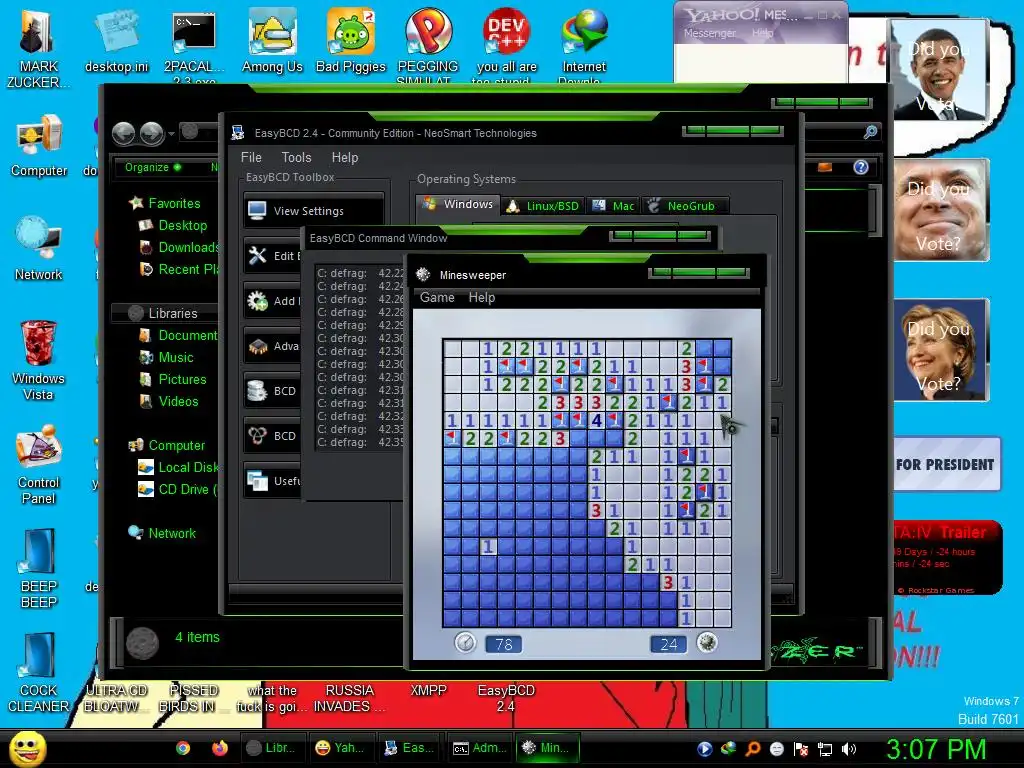Launch Firefox from the taskbar
The height and width of the screenshot is (768, 1024).
click(x=219, y=748)
